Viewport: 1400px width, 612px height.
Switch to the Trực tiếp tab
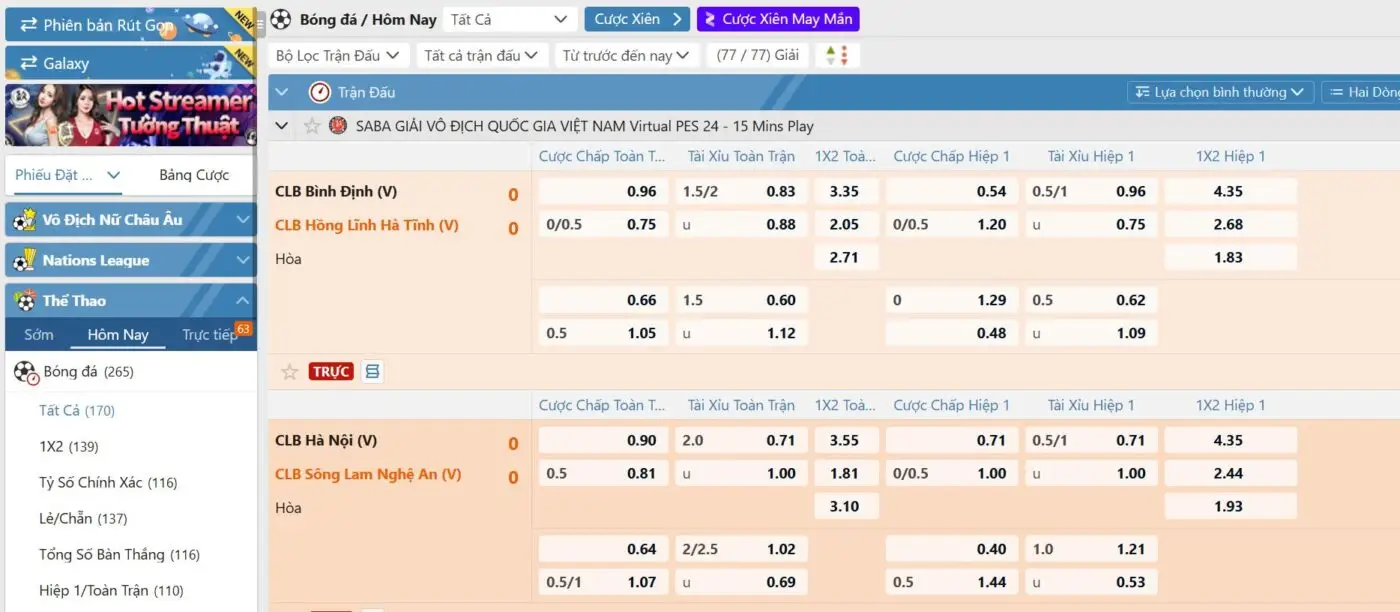212,335
